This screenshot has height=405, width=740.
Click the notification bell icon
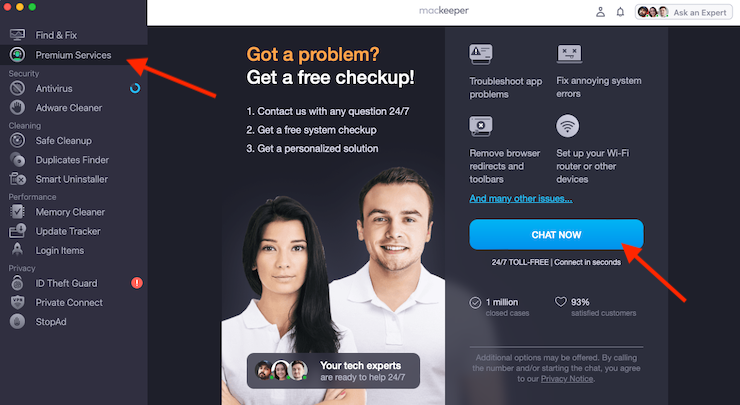(620, 12)
